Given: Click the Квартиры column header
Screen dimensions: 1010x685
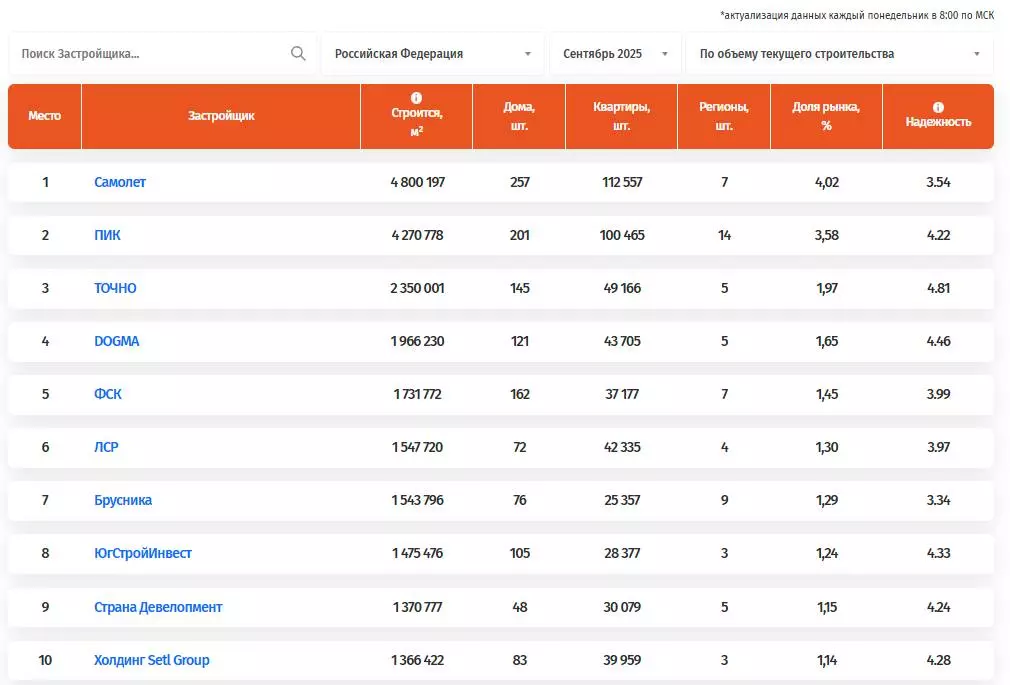Looking at the screenshot, I should [x=621, y=116].
